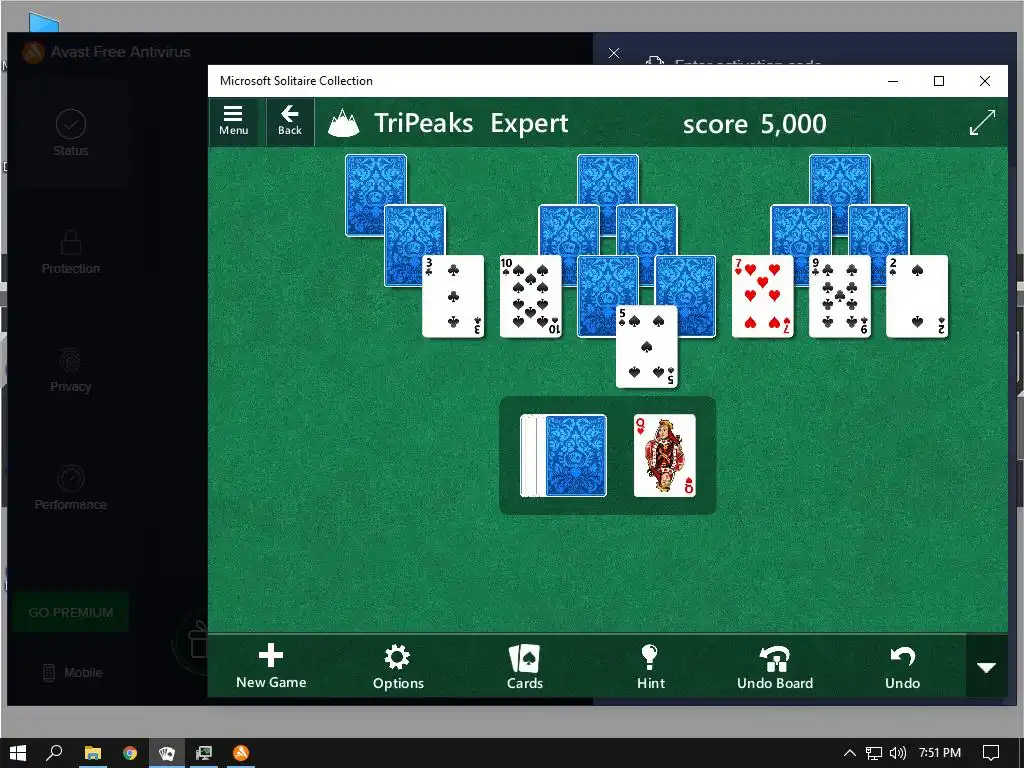Open Windows taskbar search
This screenshot has width=1024, height=768.
point(54,753)
